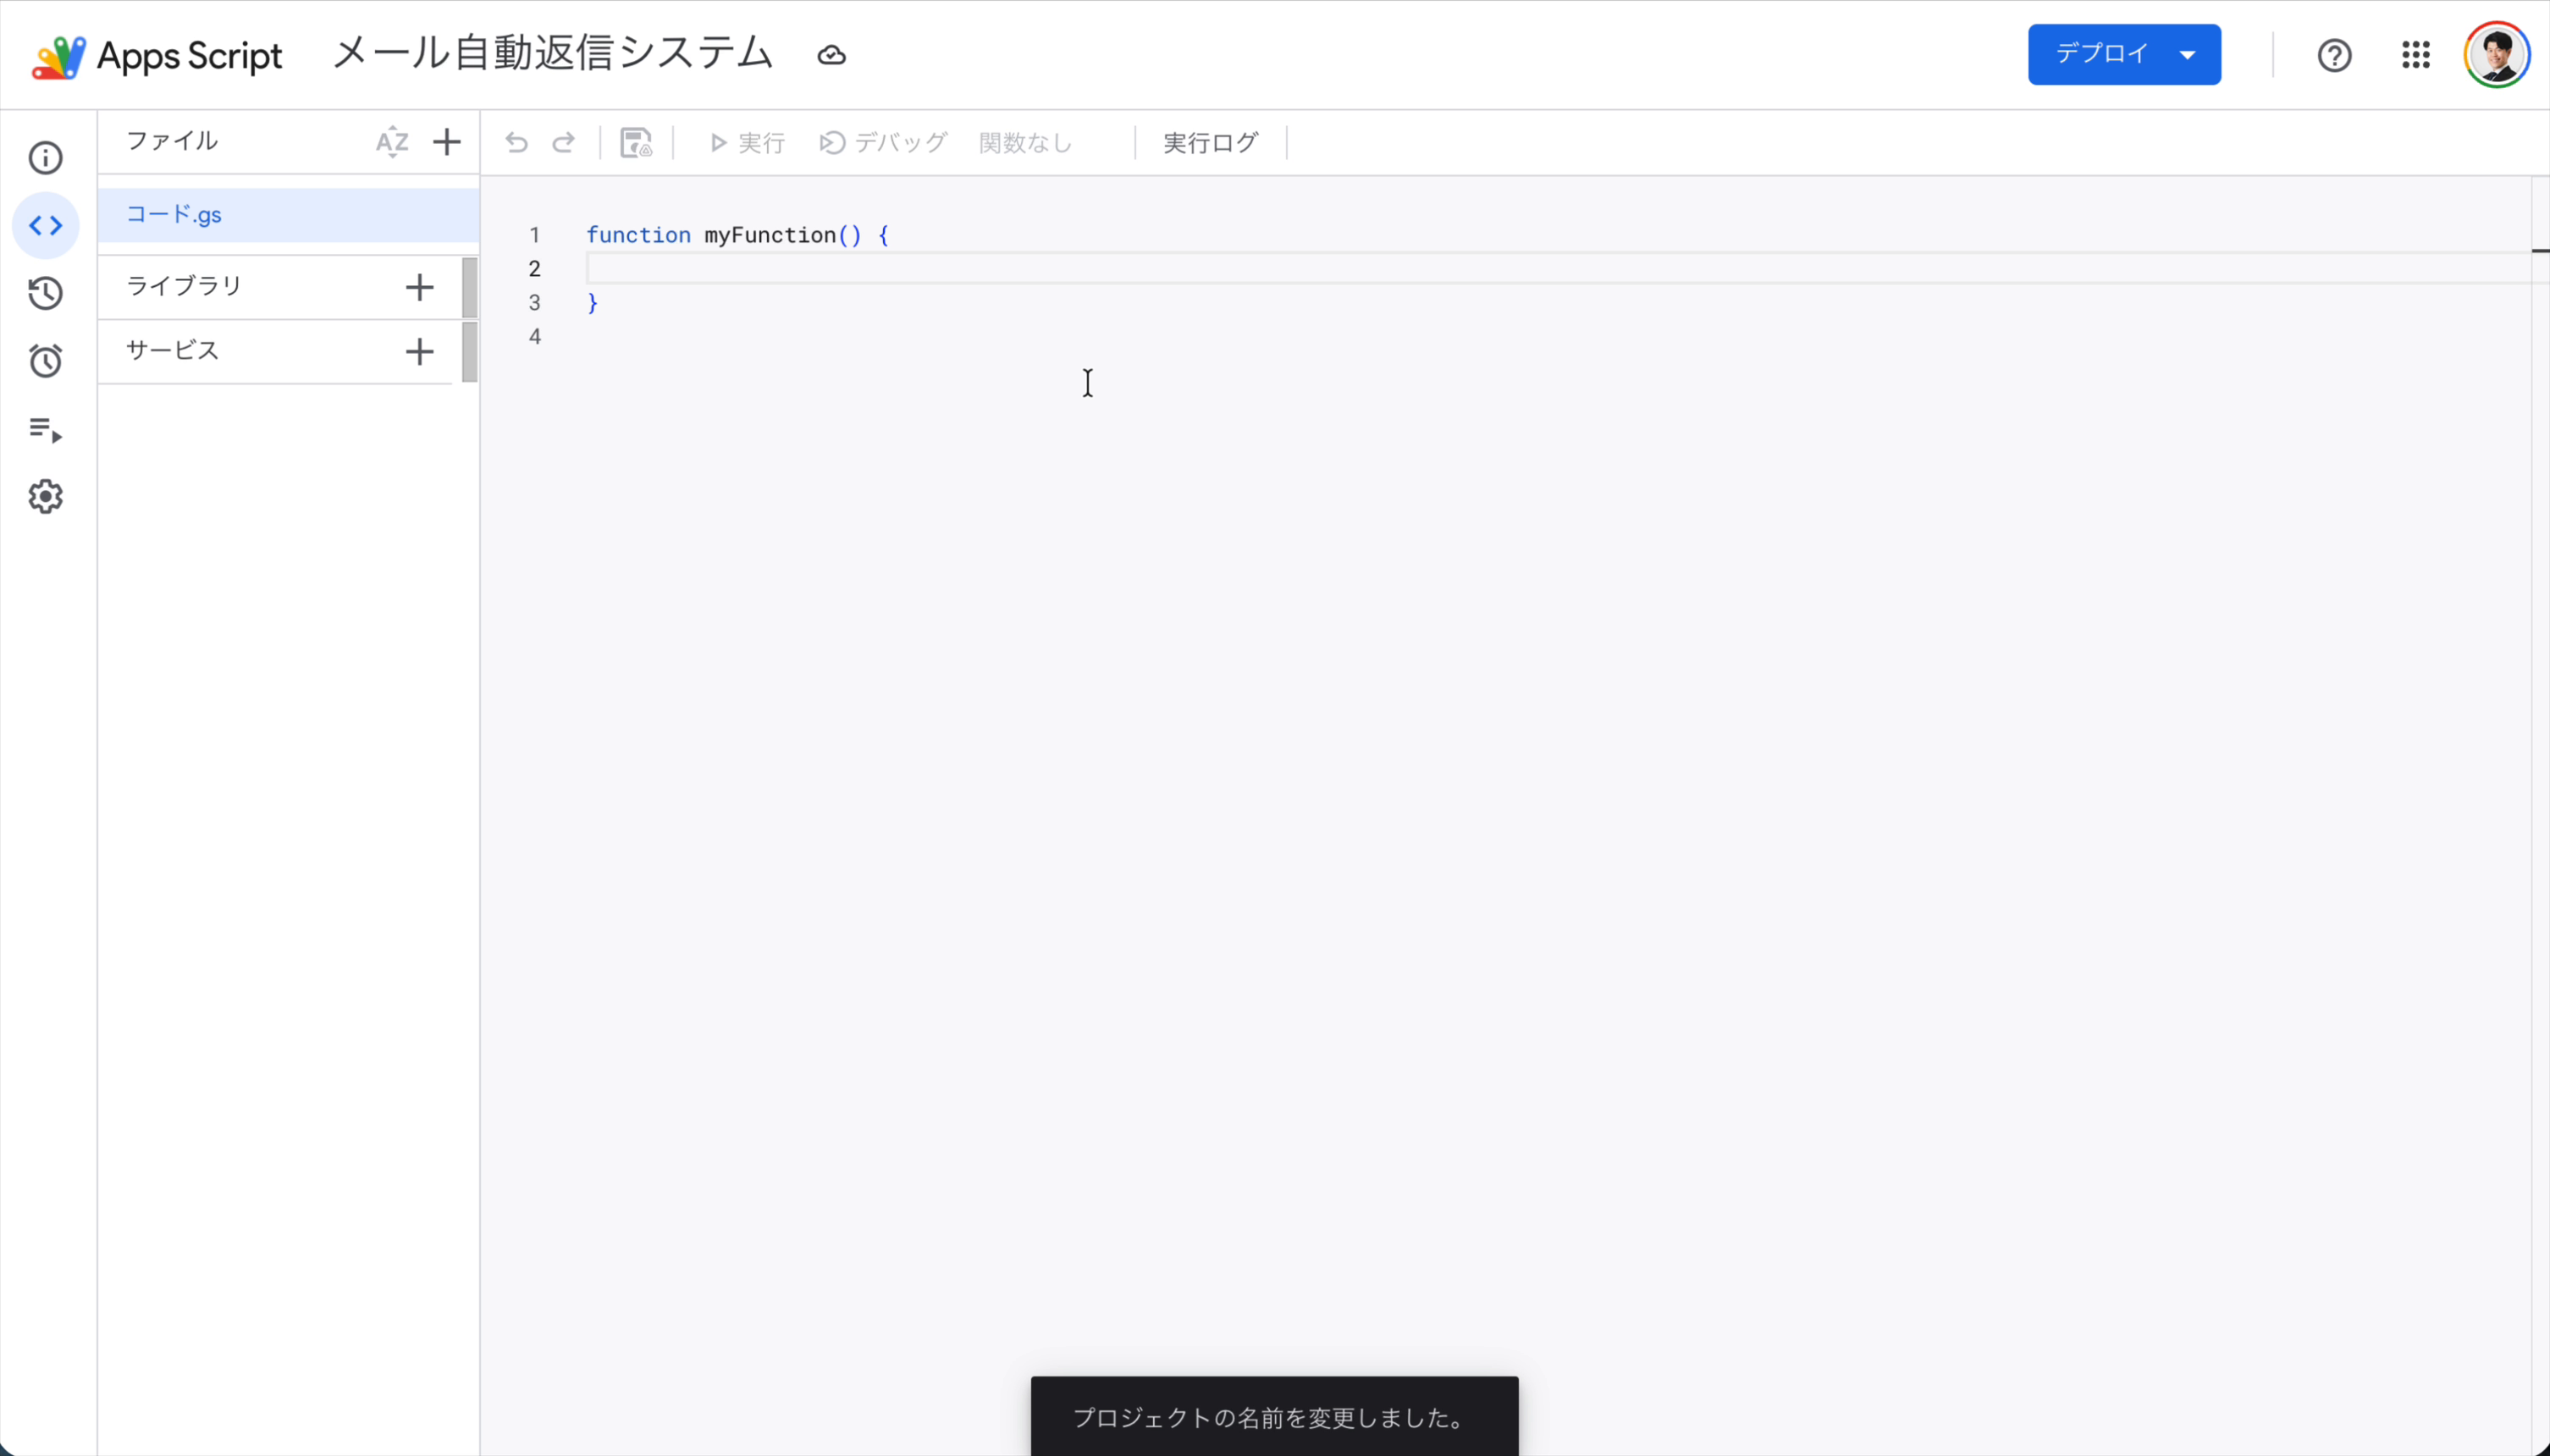Open the Google apps launcher grid

2415,55
